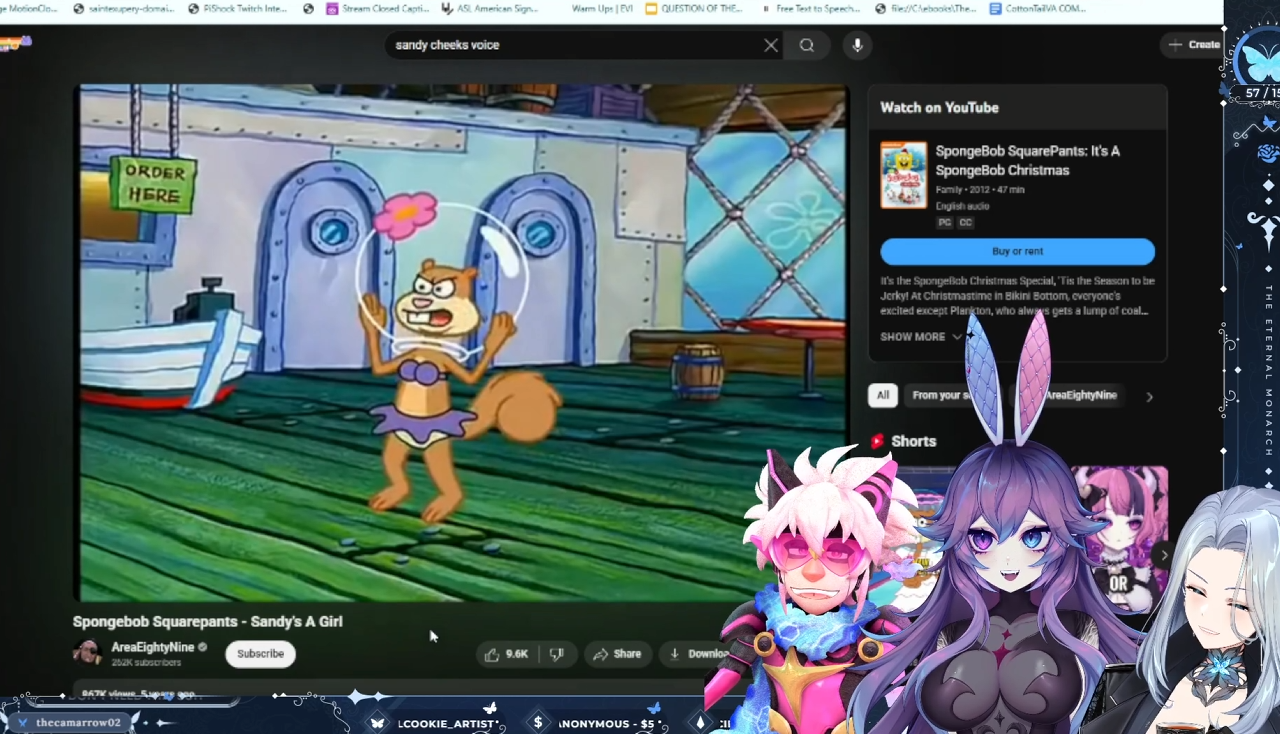The width and height of the screenshot is (1280, 734).
Task: Subscribe to AreaEightyNine
Action: (x=260, y=654)
